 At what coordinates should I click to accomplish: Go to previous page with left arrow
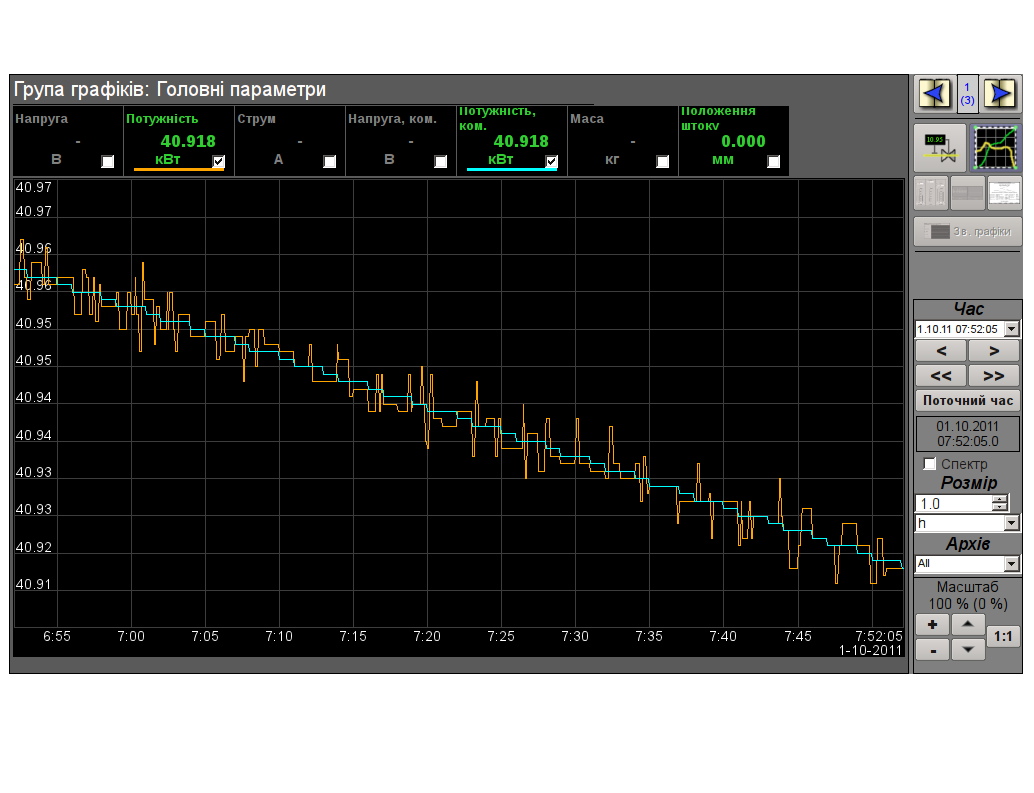[934, 93]
